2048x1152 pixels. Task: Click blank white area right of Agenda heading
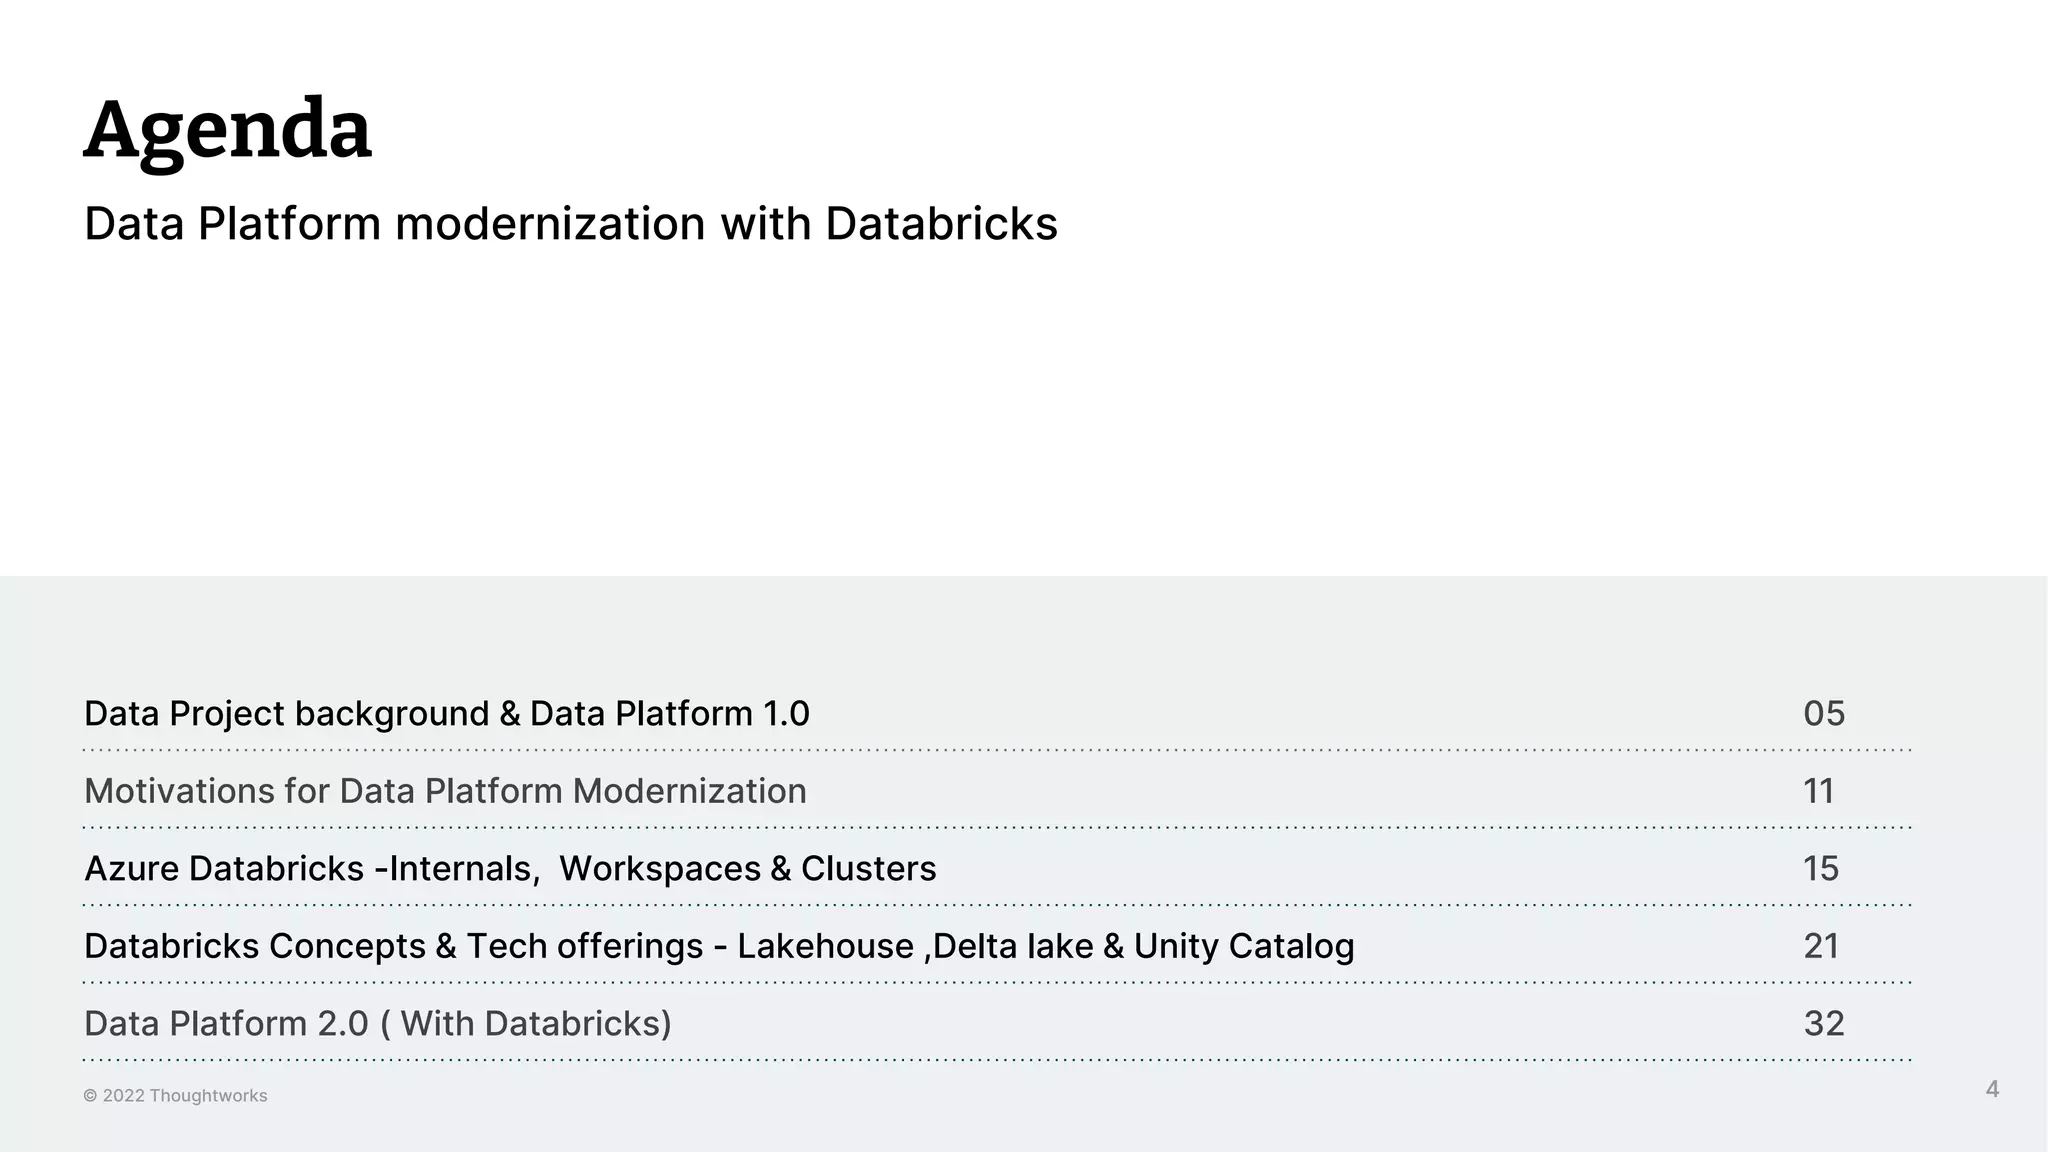[1200, 130]
